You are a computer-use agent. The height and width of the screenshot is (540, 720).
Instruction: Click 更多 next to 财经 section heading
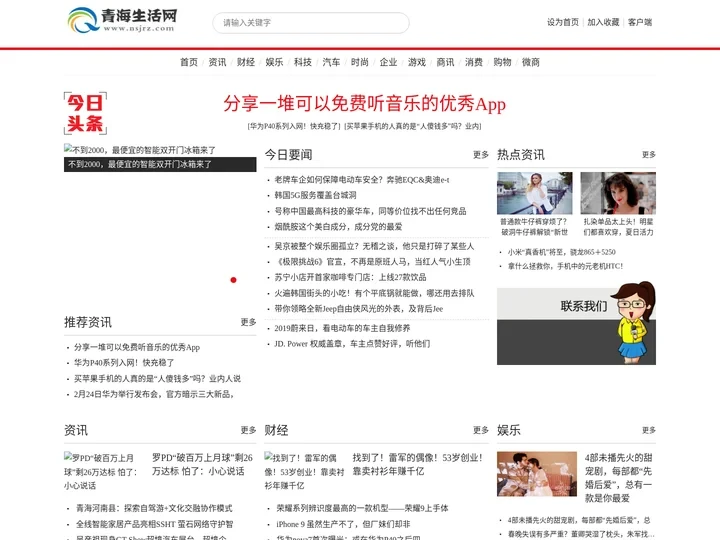tap(481, 430)
